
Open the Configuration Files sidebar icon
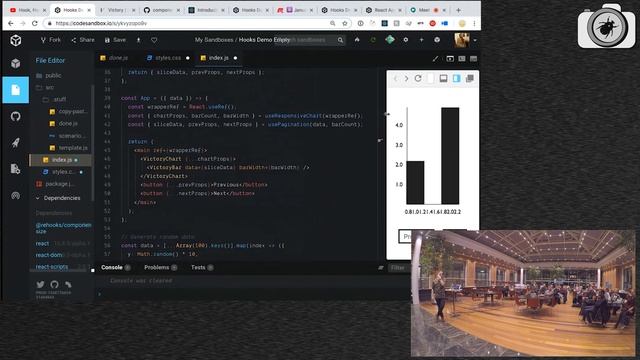(x=16, y=169)
